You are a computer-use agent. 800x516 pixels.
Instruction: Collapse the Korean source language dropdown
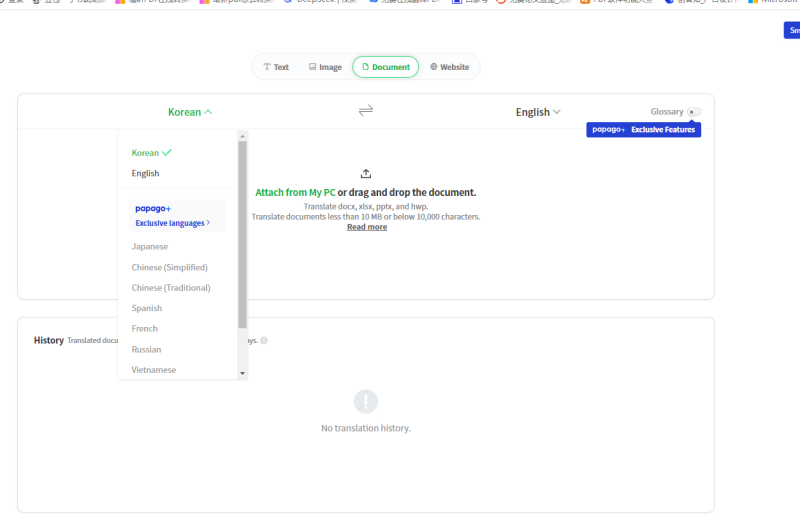[x=190, y=112]
